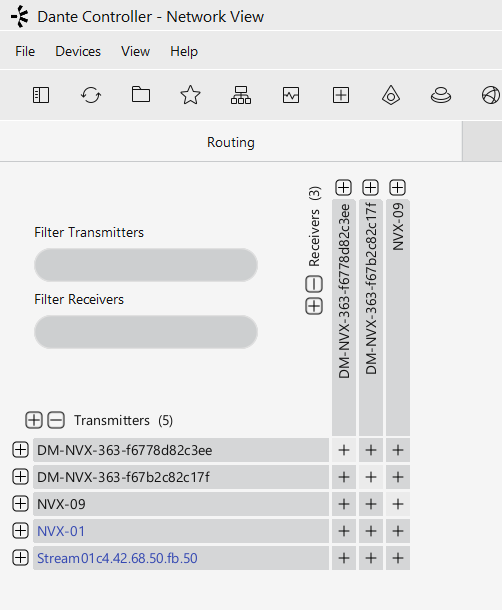Image resolution: width=502 pixels, height=610 pixels.
Task: Toggle crosspoint of Stream01c4.42.68.50.fb.50 and DM-NVX-363-f6778d82c3ee
Action: pyautogui.click(x=344, y=558)
